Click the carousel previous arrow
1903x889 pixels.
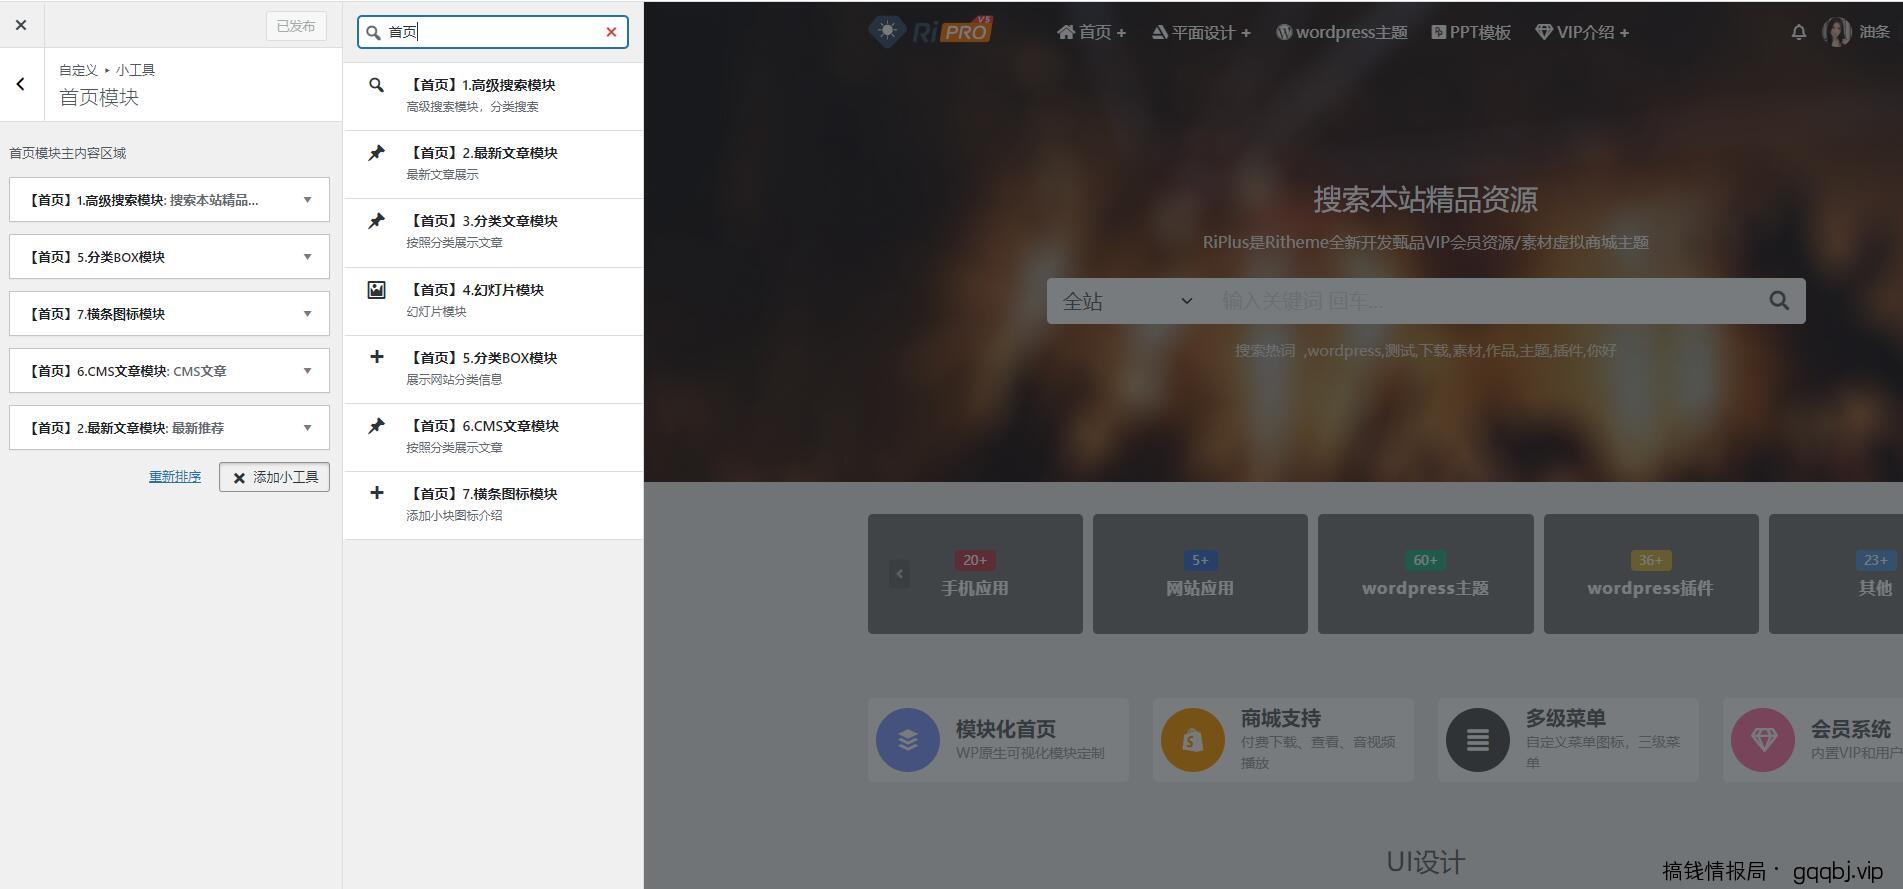(899, 574)
